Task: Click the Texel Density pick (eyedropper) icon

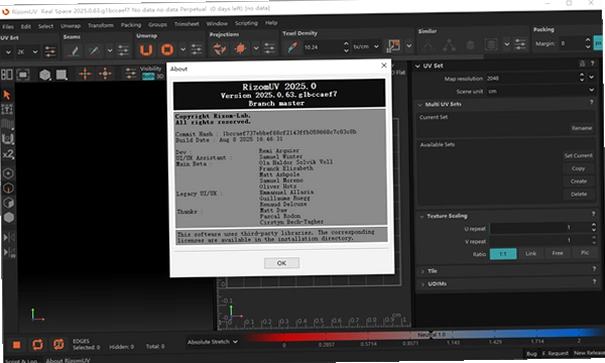Action: pyautogui.click(x=292, y=47)
